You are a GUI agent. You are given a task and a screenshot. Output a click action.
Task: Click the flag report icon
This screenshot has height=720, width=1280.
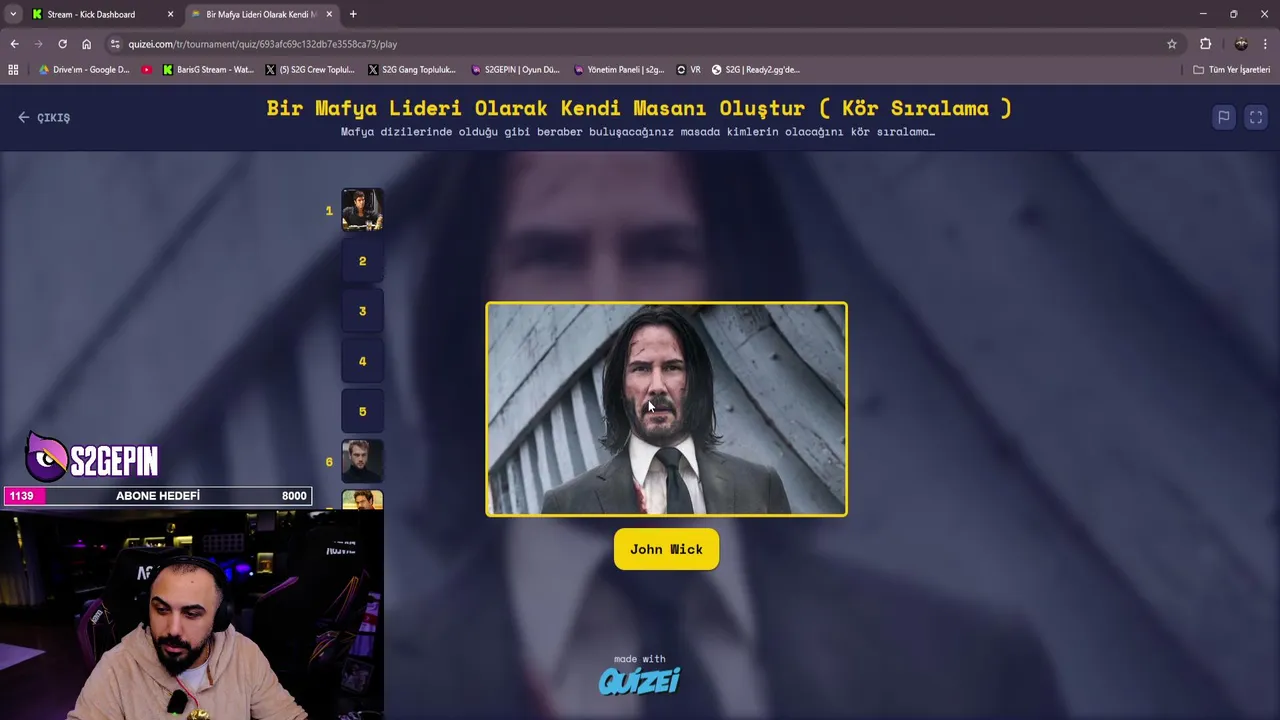(x=1223, y=117)
